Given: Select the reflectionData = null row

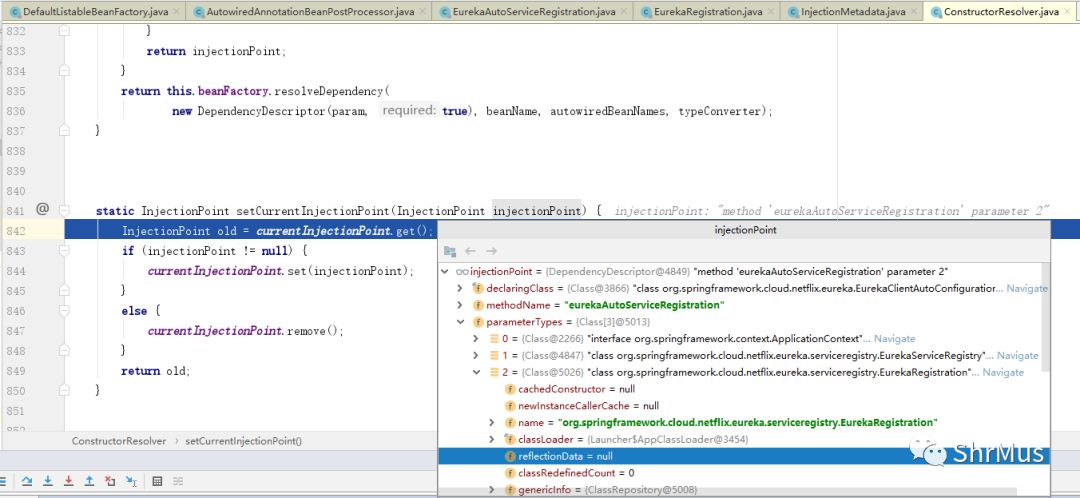Looking at the screenshot, I should pos(743,456).
